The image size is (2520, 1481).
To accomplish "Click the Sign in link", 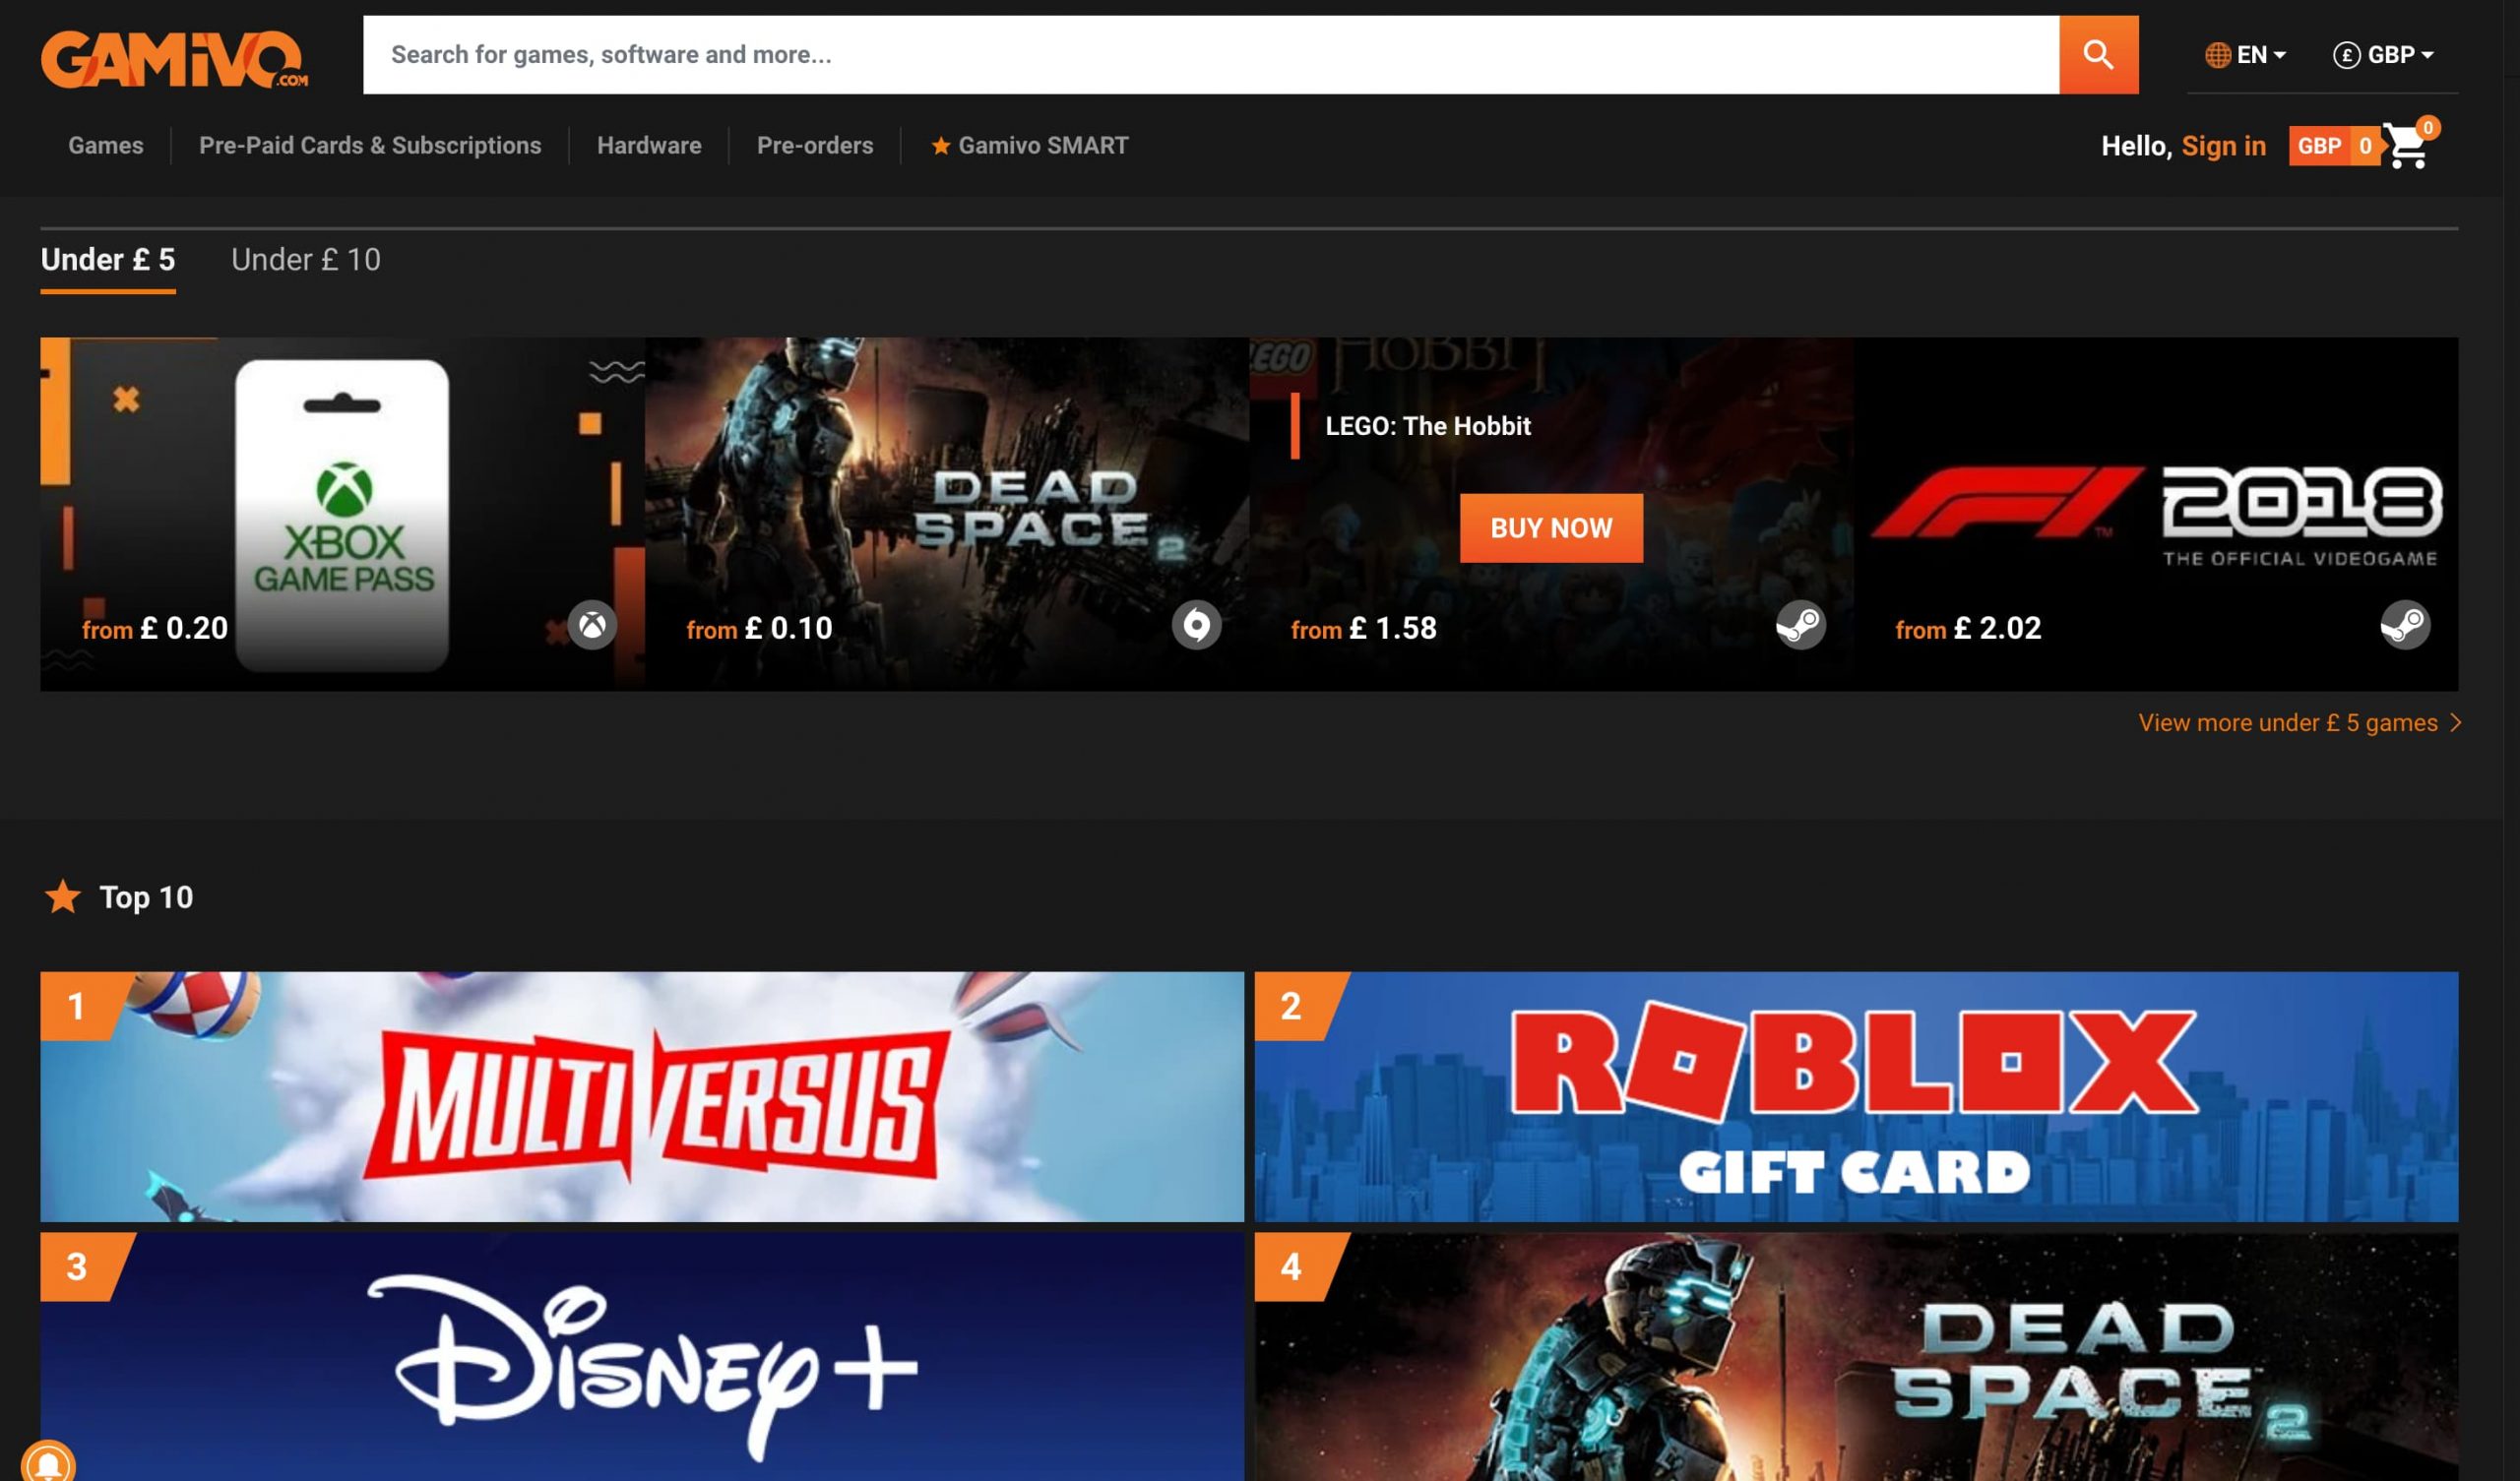I will point(2223,146).
